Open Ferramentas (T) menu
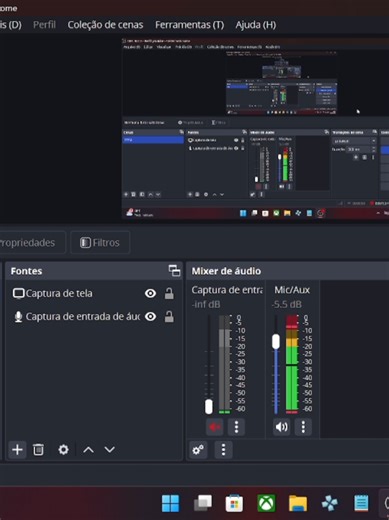 189,25
